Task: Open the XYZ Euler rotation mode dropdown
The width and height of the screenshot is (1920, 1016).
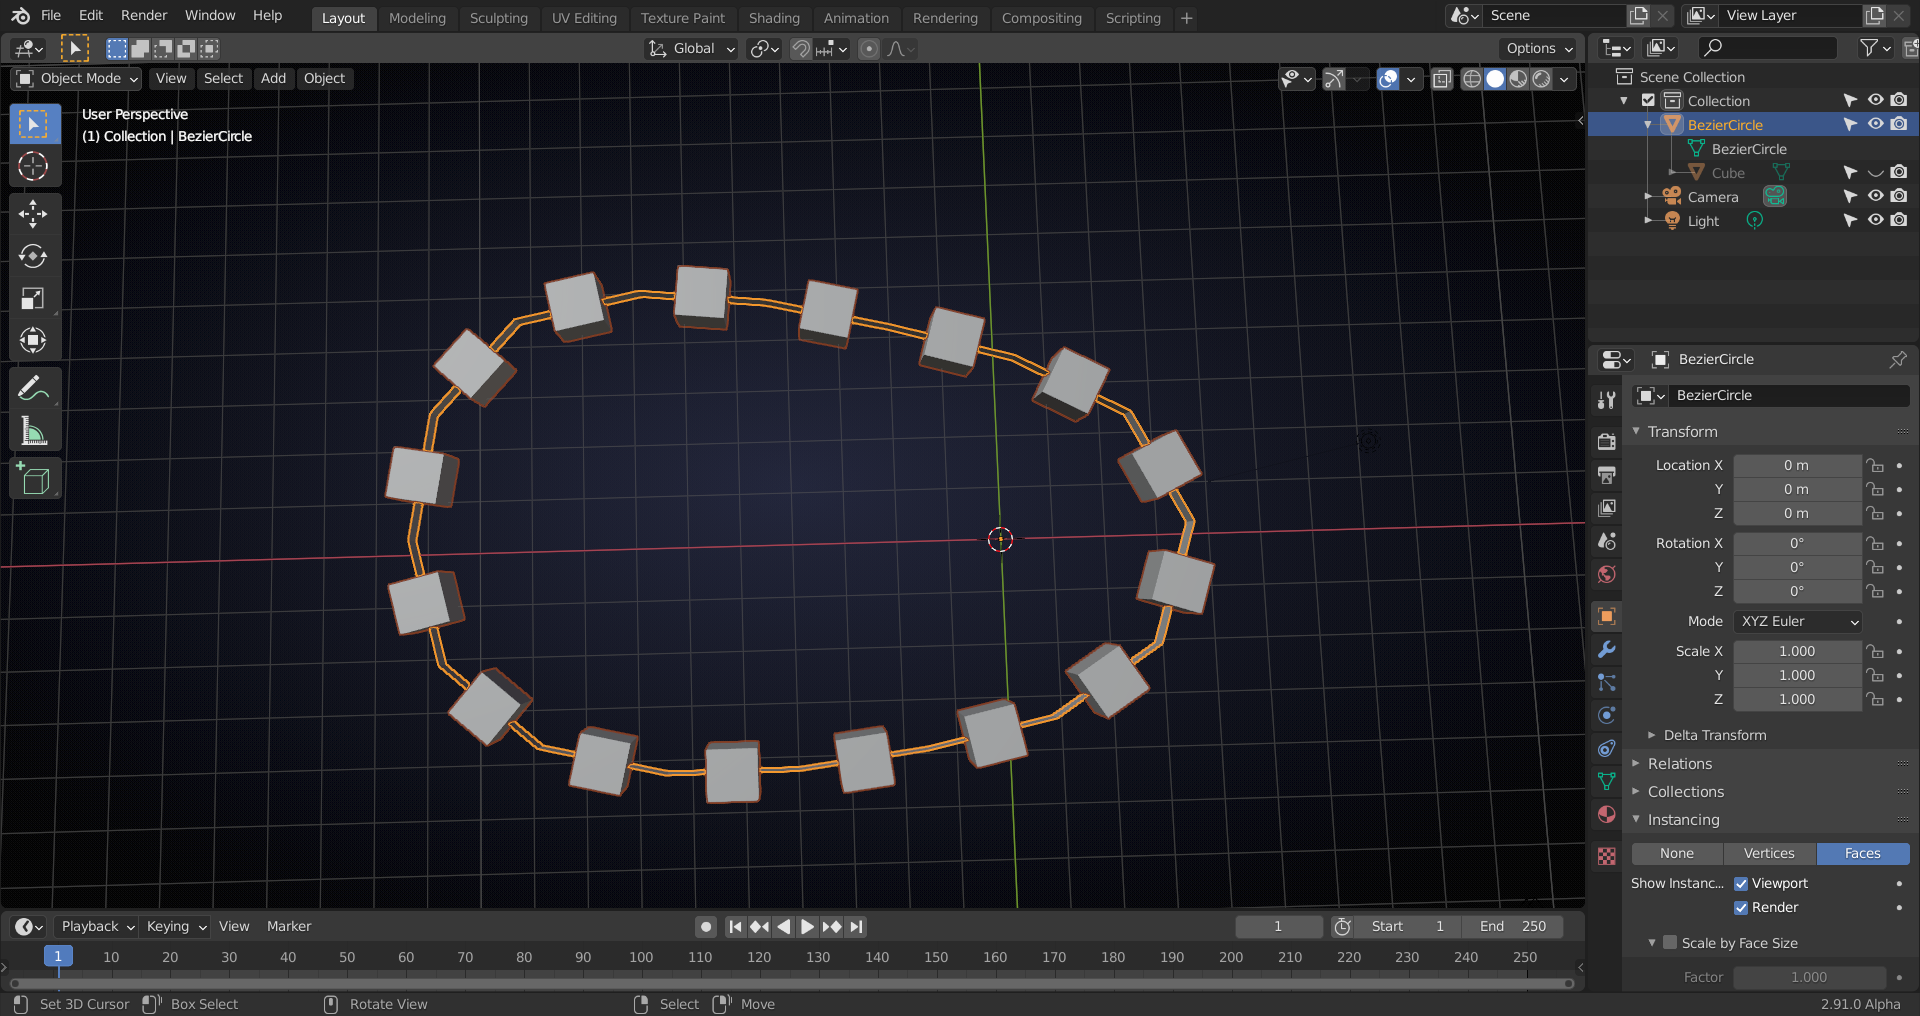Action: [x=1797, y=622]
